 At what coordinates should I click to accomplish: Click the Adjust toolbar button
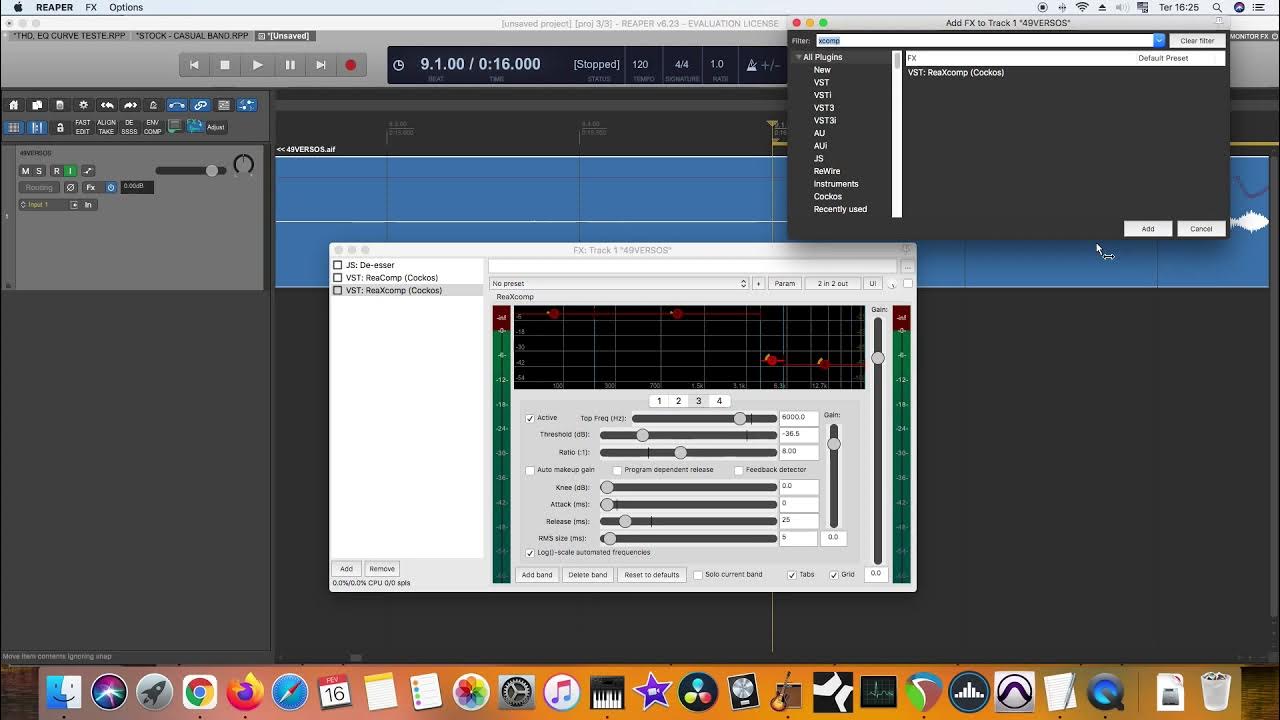[x=216, y=127]
